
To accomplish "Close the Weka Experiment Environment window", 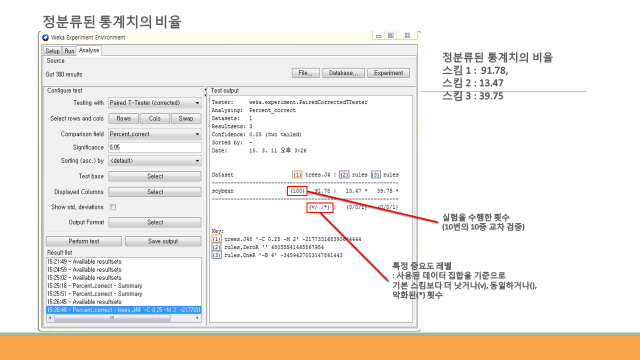I will tap(407, 36).
